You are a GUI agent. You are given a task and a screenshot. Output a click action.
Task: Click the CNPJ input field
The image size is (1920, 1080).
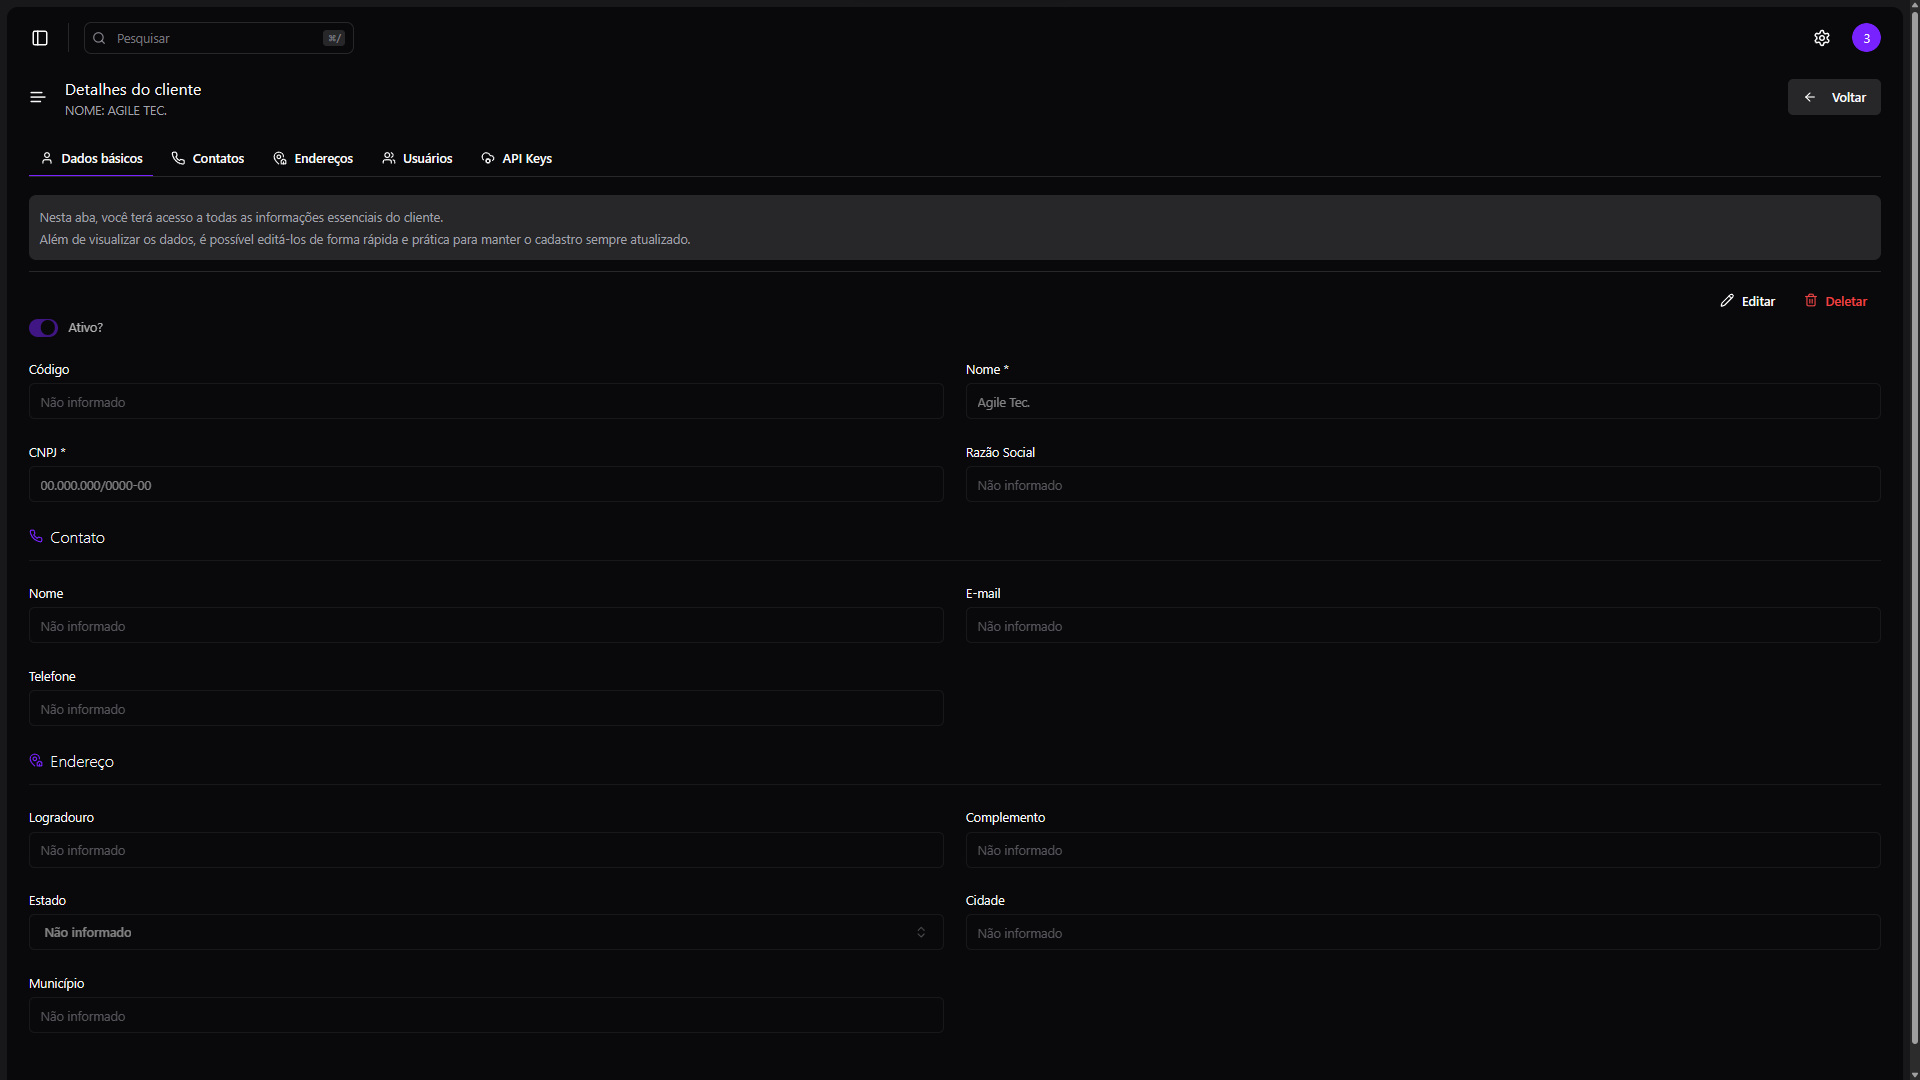click(485, 485)
